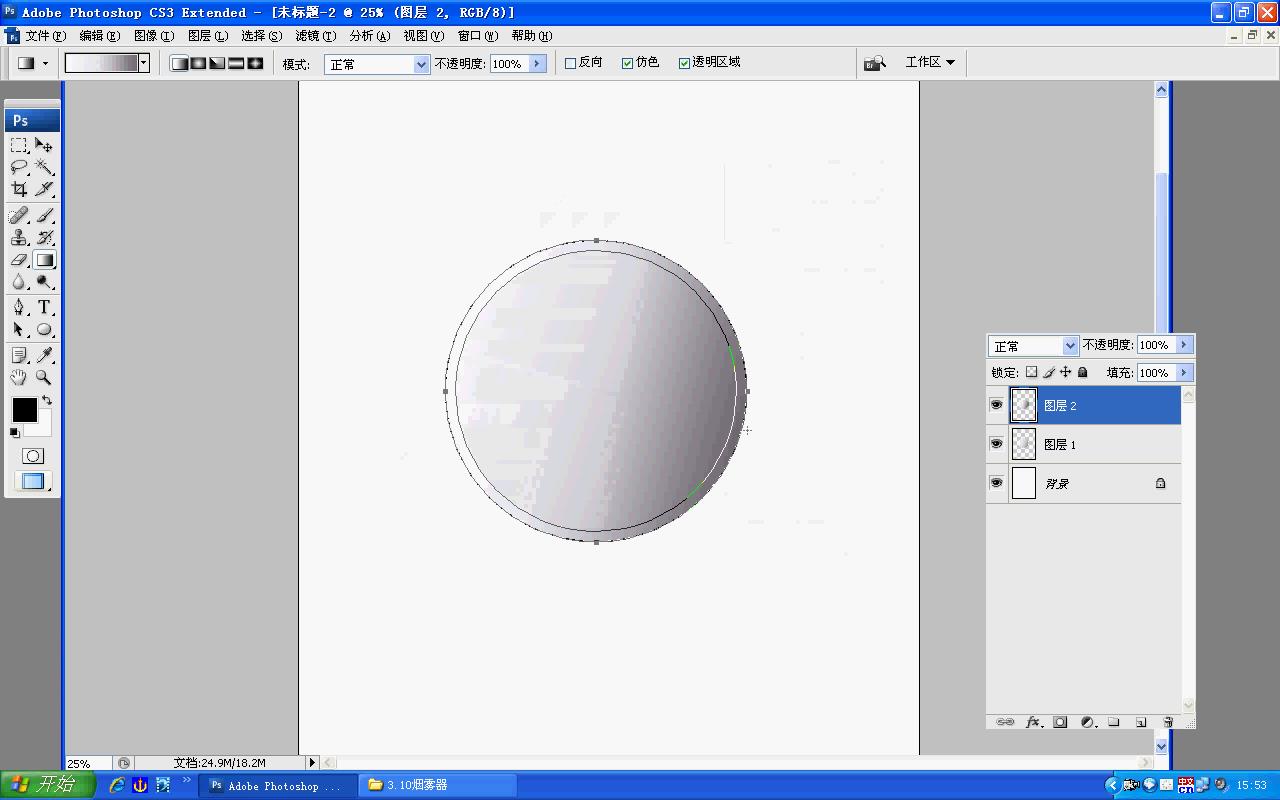Uncheck the 透明区域 (Transparency) checkbox

(684, 63)
